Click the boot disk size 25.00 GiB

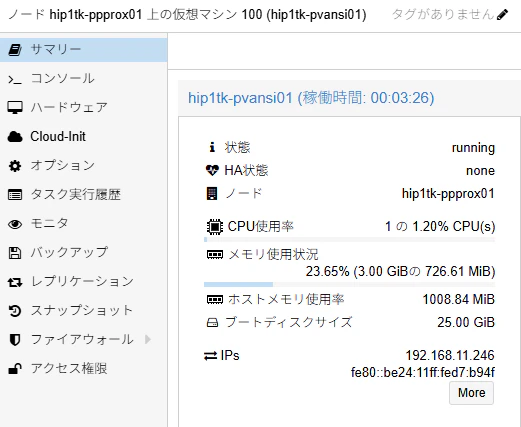466,322
